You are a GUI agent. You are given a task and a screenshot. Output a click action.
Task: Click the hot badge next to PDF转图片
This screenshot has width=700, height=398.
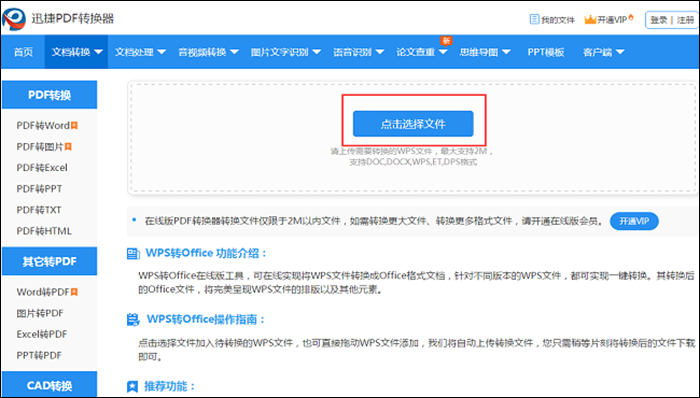click(x=68, y=146)
